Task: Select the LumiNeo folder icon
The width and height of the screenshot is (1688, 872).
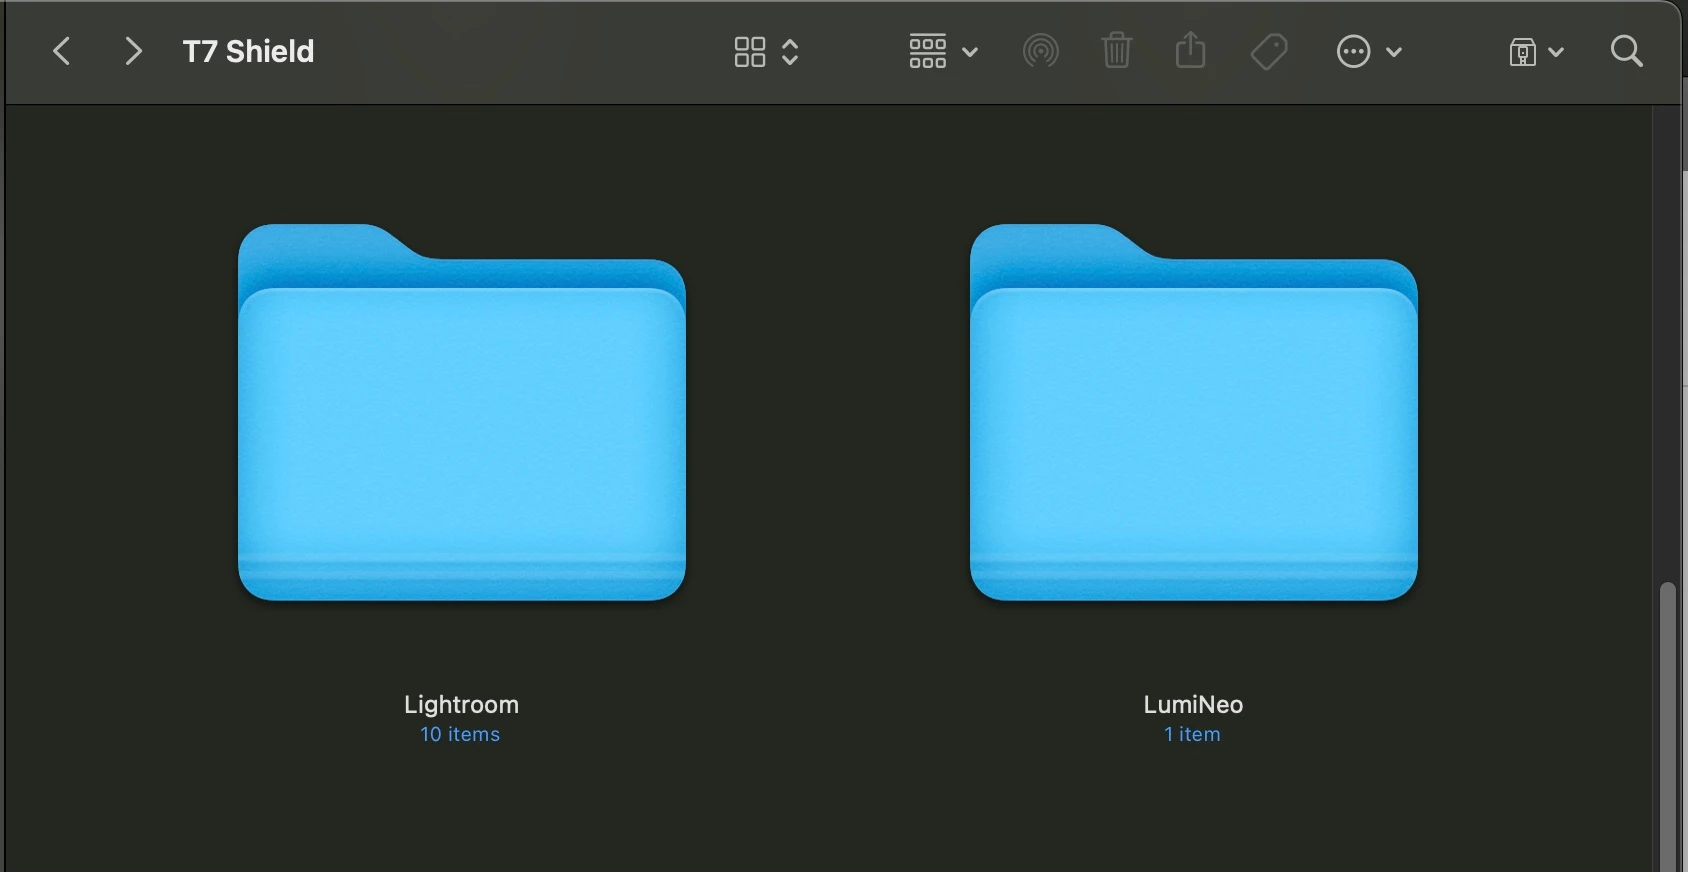Action: [1194, 412]
